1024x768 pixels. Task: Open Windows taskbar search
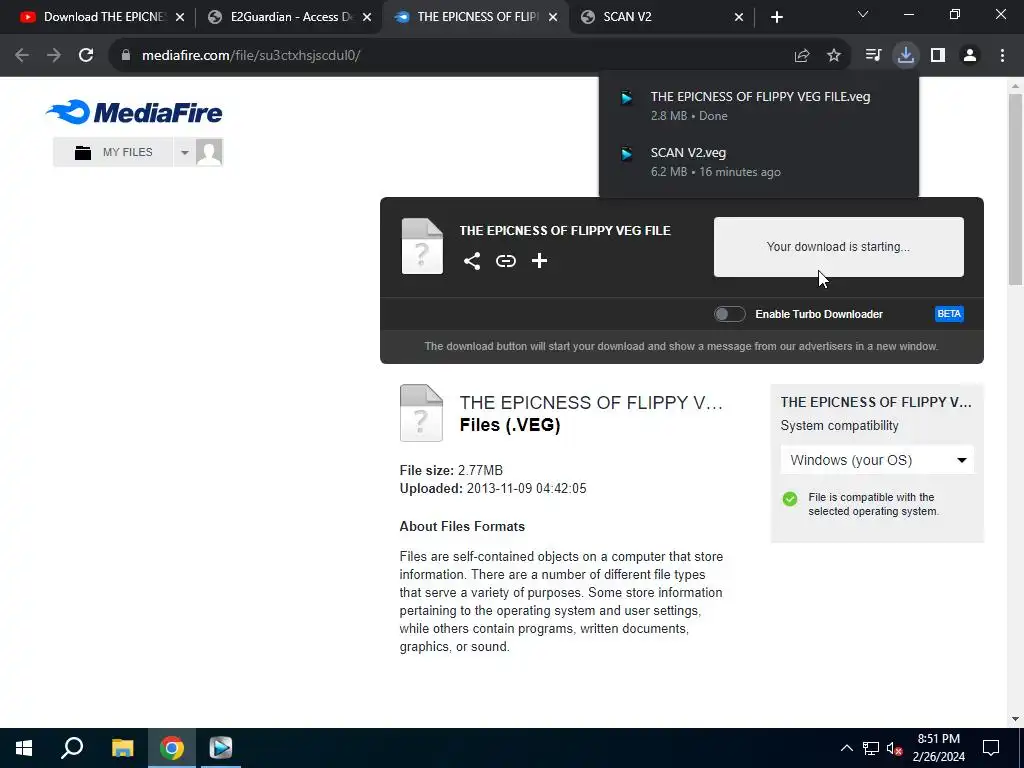point(72,748)
